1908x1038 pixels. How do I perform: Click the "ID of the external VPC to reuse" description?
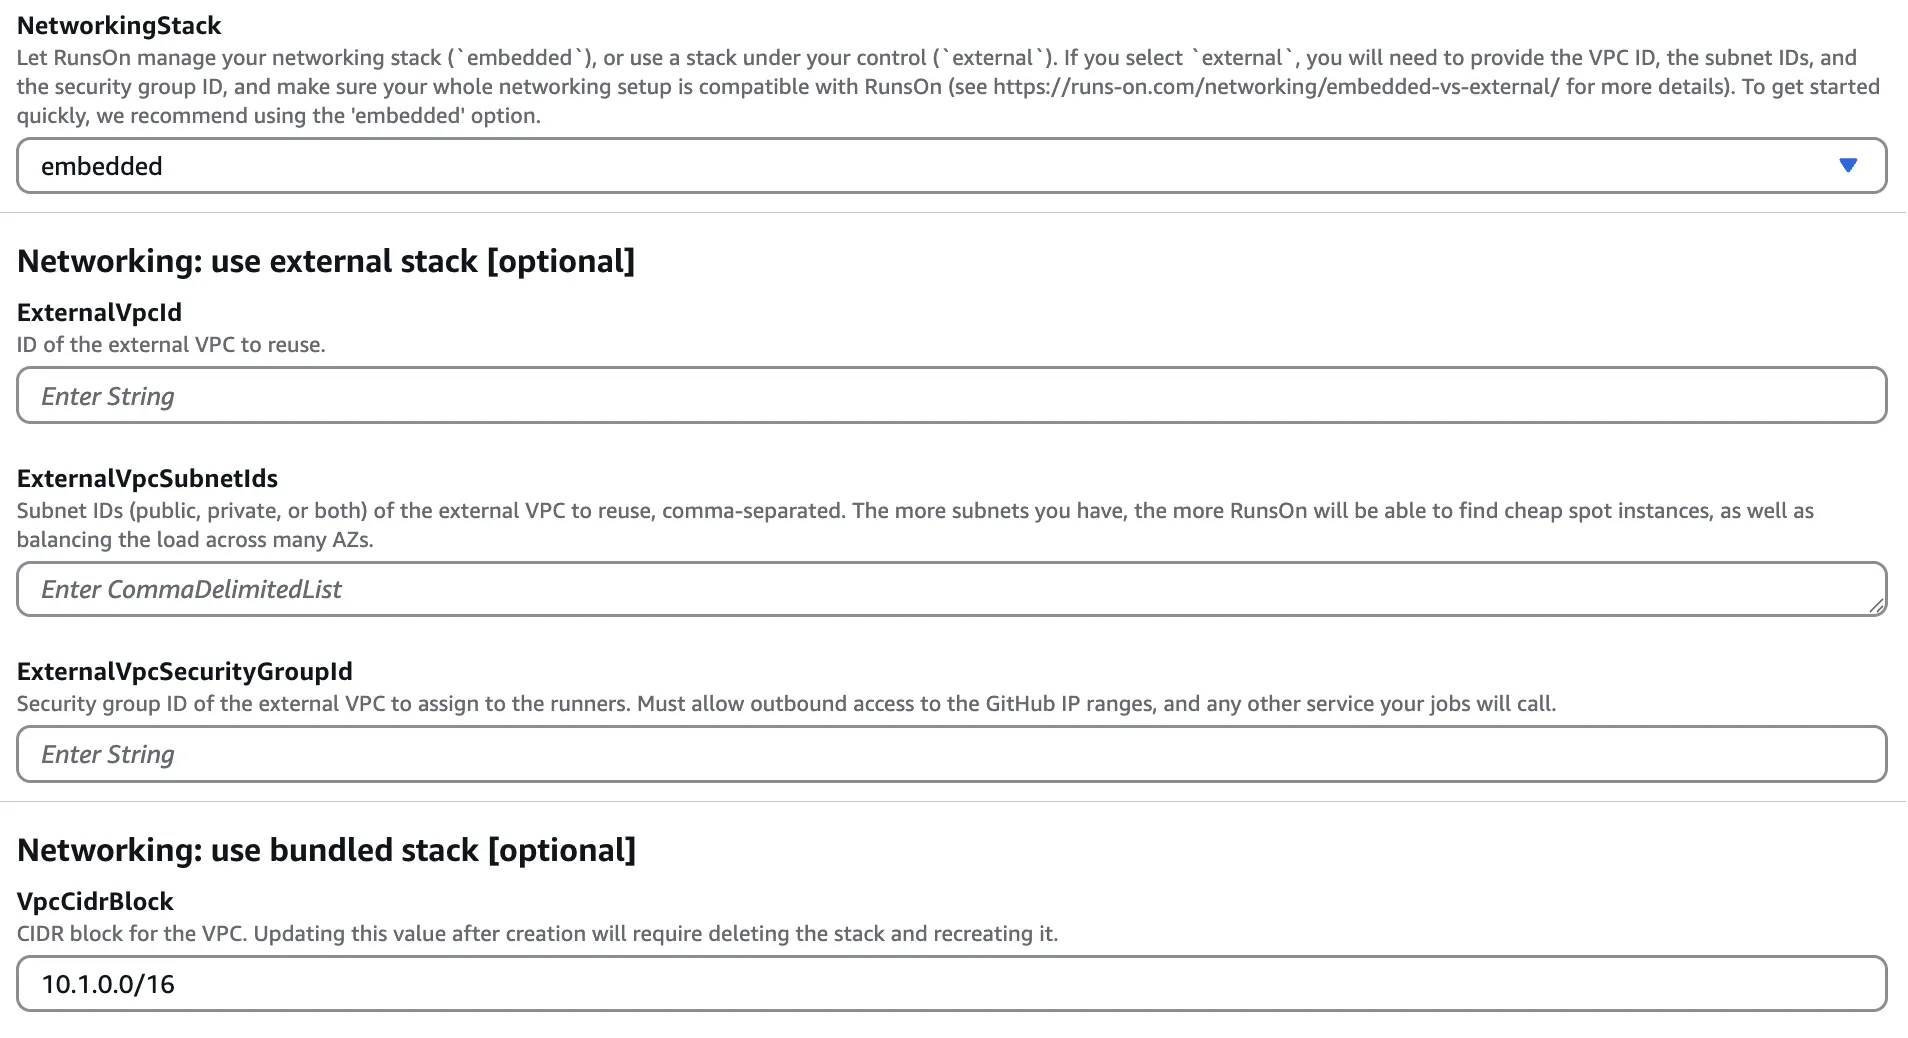[x=171, y=345]
